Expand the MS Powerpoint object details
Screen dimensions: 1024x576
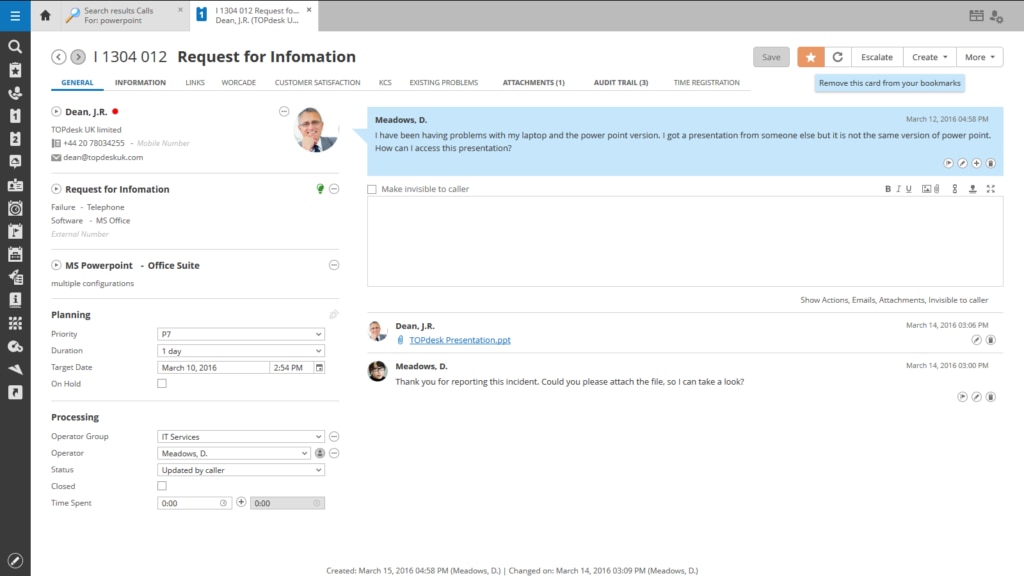(x=56, y=265)
